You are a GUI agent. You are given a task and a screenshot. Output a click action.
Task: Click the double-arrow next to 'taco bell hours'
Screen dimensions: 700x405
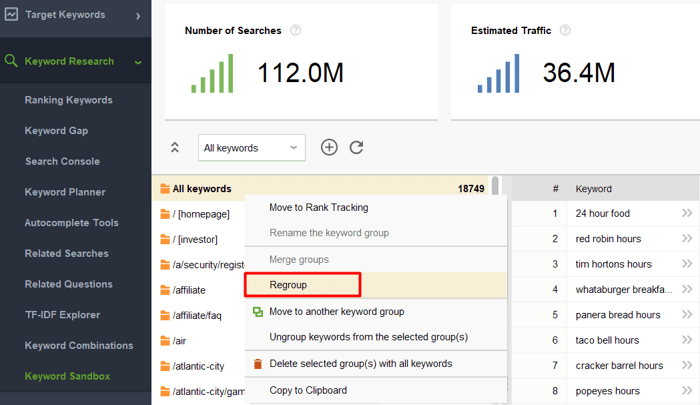click(x=687, y=340)
